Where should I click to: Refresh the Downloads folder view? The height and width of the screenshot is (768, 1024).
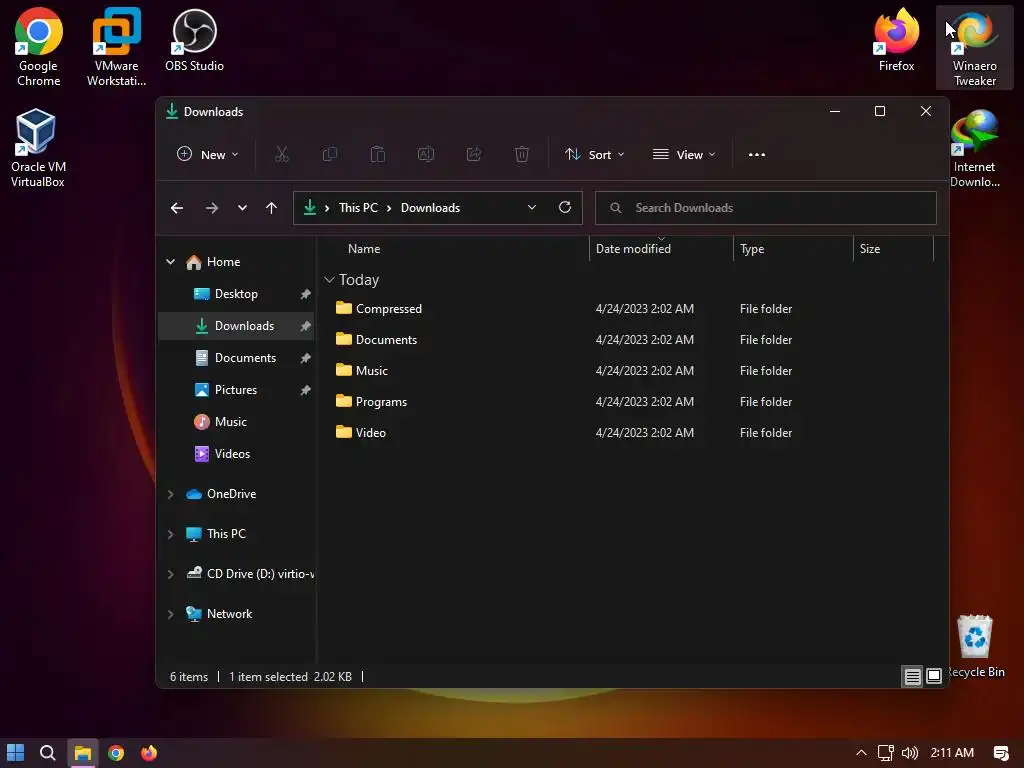pyautogui.click(x=565, y=207)
